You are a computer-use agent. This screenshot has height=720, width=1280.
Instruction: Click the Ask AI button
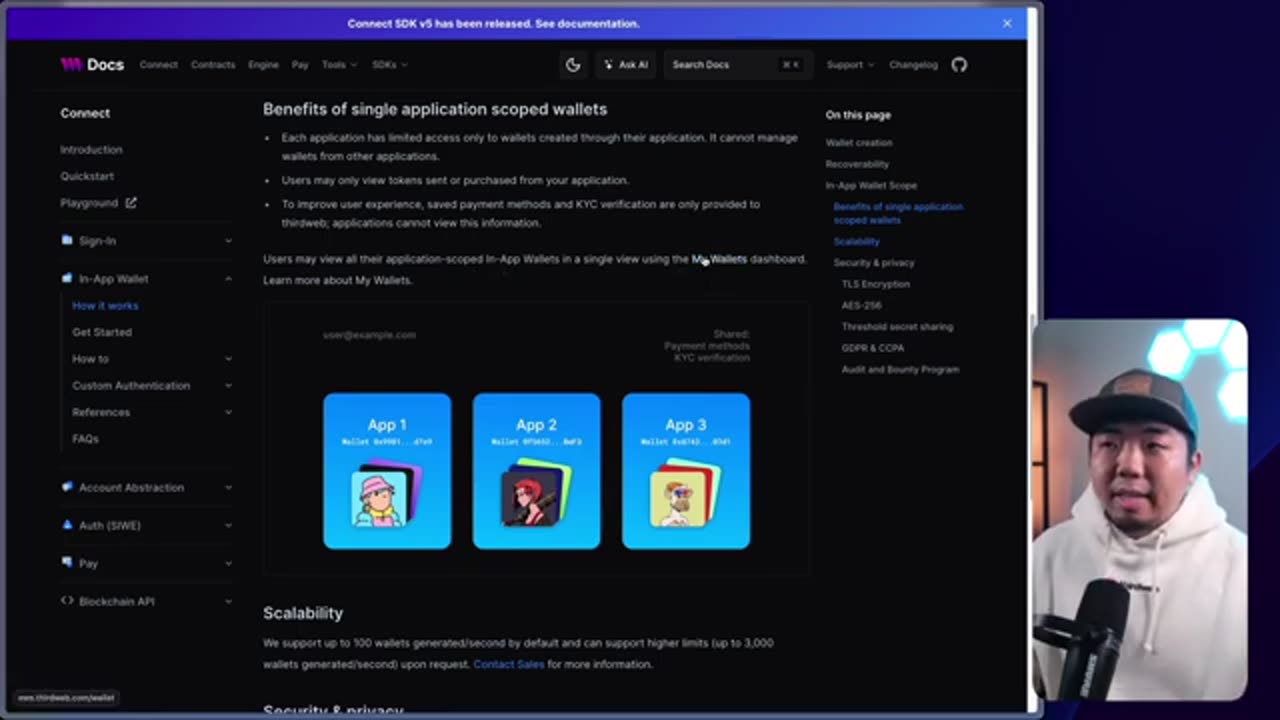[626, 64]
